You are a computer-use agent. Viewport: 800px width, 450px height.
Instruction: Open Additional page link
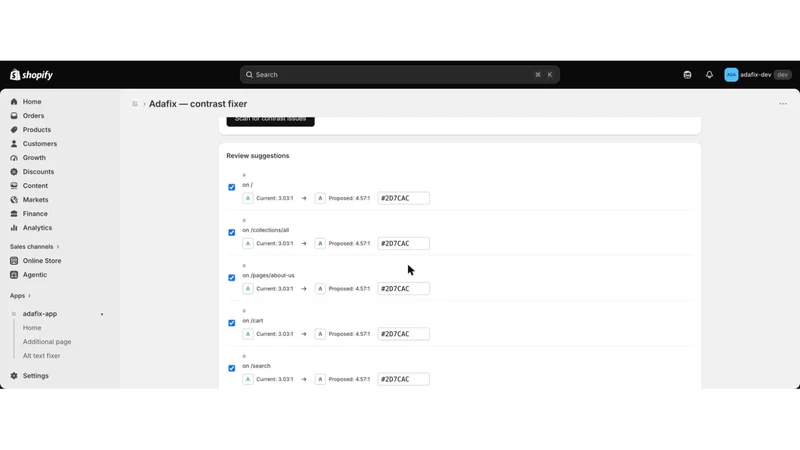click(46, 342)
